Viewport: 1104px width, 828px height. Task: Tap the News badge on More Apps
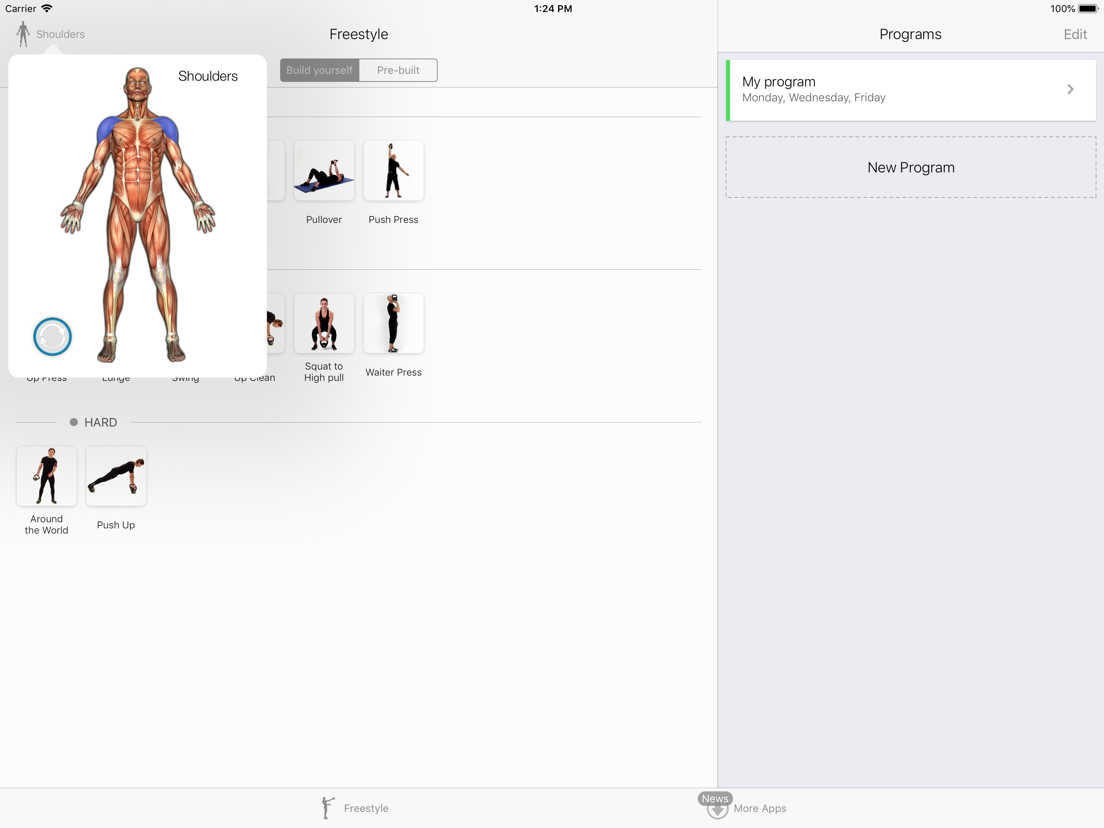click(715, 798)
